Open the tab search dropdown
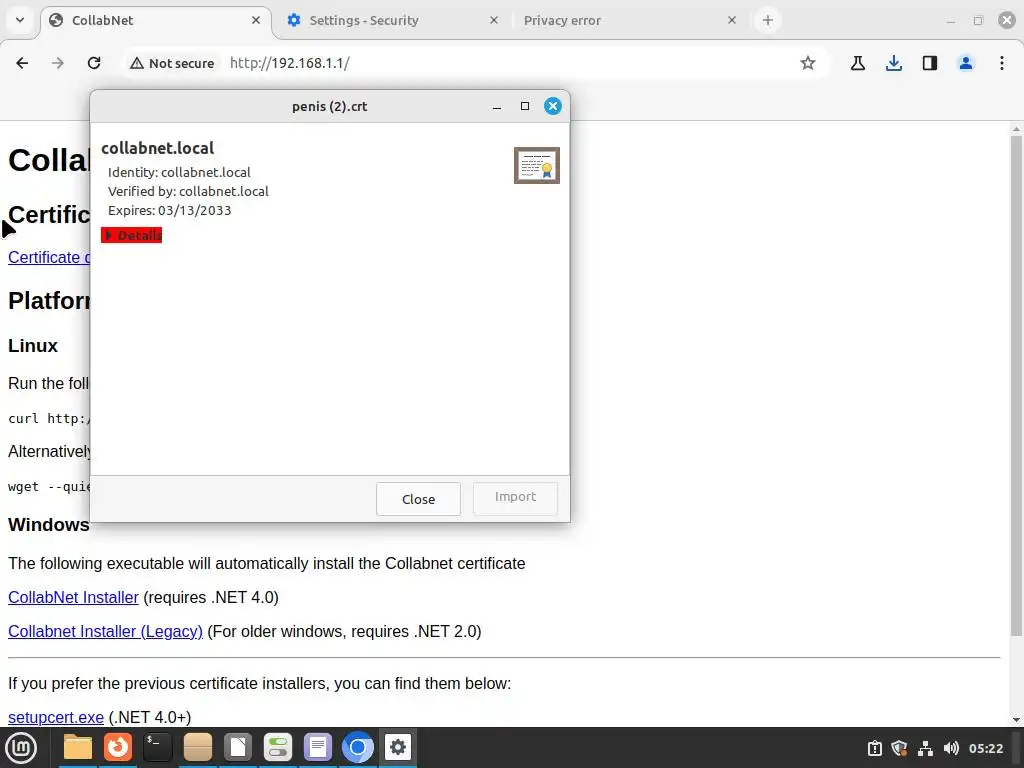1024x768 pixels. coord(20,20)
